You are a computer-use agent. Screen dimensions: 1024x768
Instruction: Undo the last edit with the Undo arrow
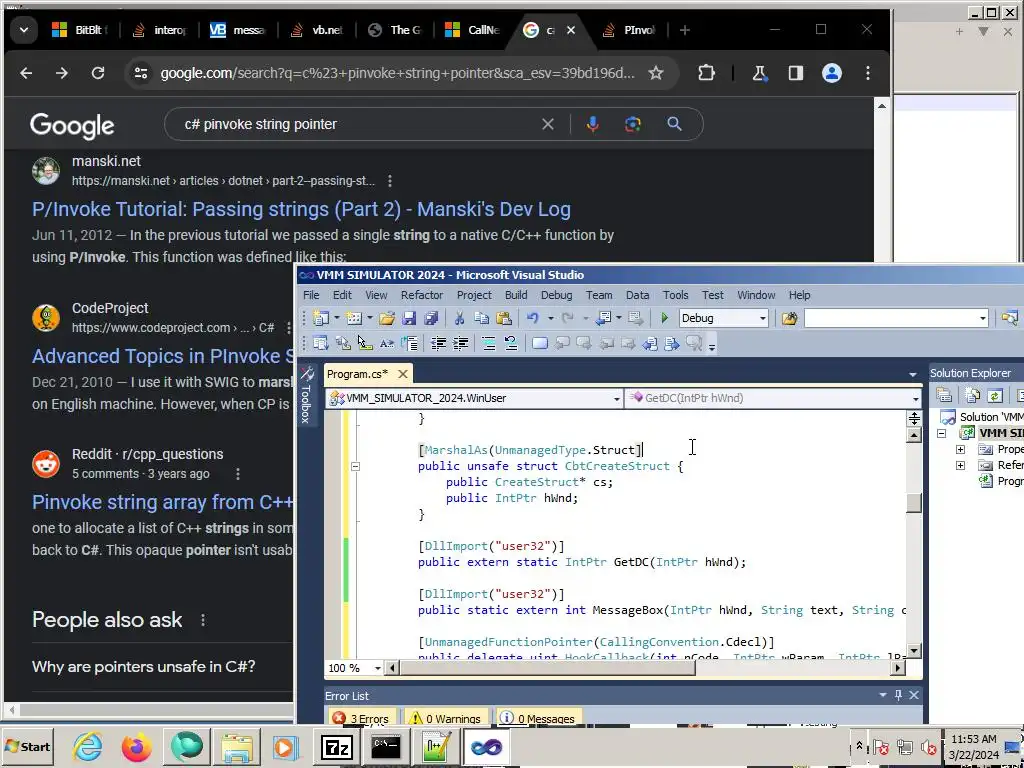pos(533,318)
